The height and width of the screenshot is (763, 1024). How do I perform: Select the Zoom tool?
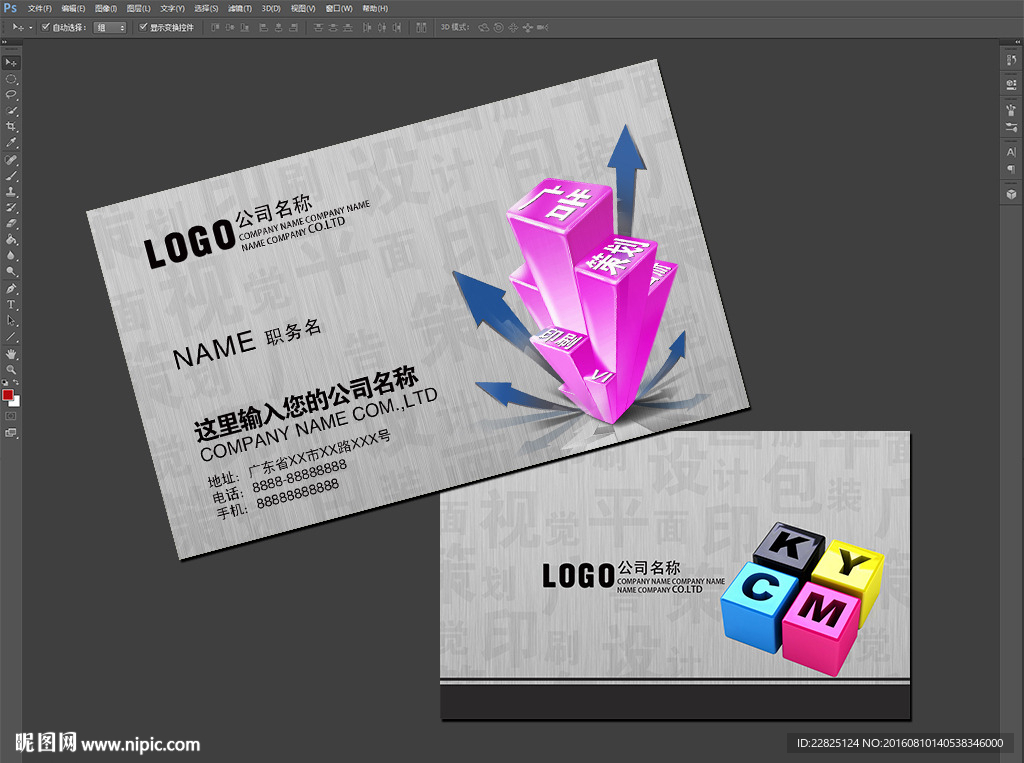(x=11, y=370)
